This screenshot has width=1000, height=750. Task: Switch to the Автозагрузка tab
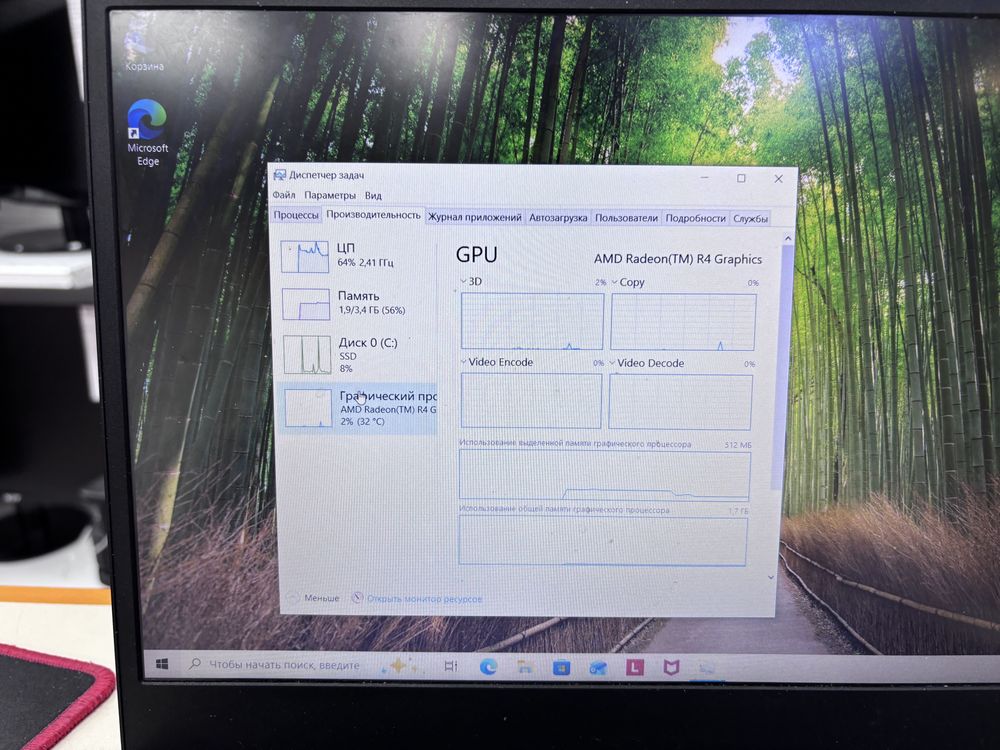coord(558,217)
